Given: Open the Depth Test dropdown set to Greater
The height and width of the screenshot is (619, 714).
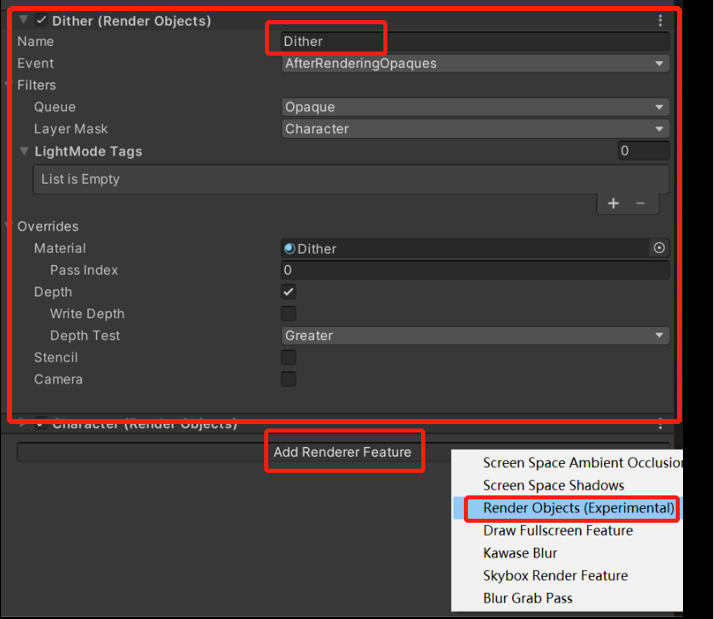Looking at the screenshot, I should 475,336.
